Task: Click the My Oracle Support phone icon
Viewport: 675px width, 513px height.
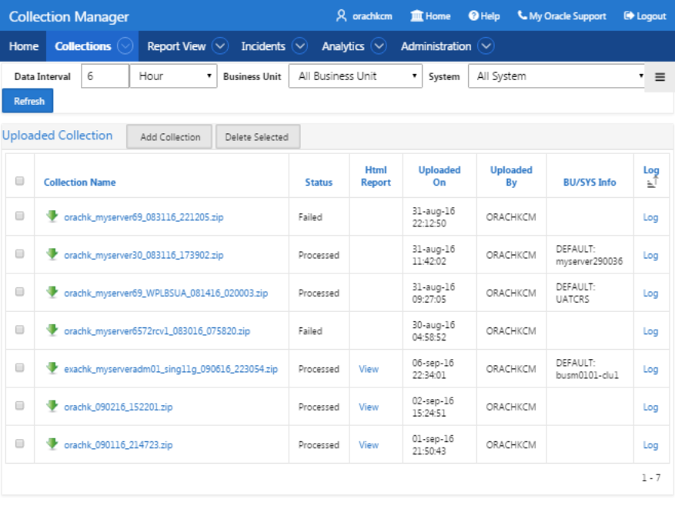Action: [522, 15]
